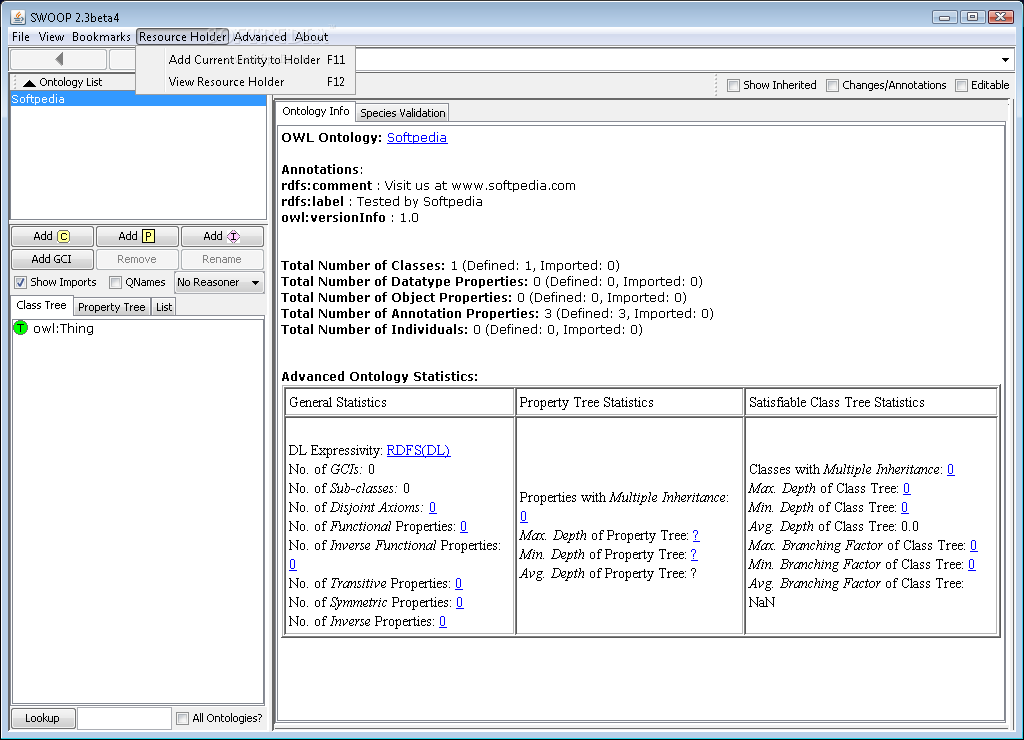Click the address bar field
Viewport: 1024px width, 740px height.
(x=677, y=60)
